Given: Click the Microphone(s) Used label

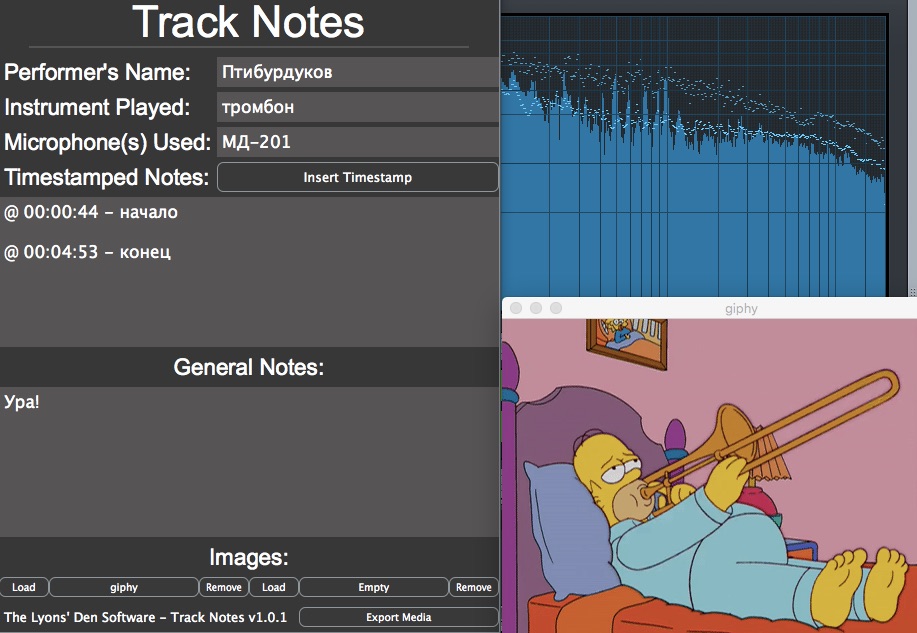Looking at the screenshot, I should 108,142.
